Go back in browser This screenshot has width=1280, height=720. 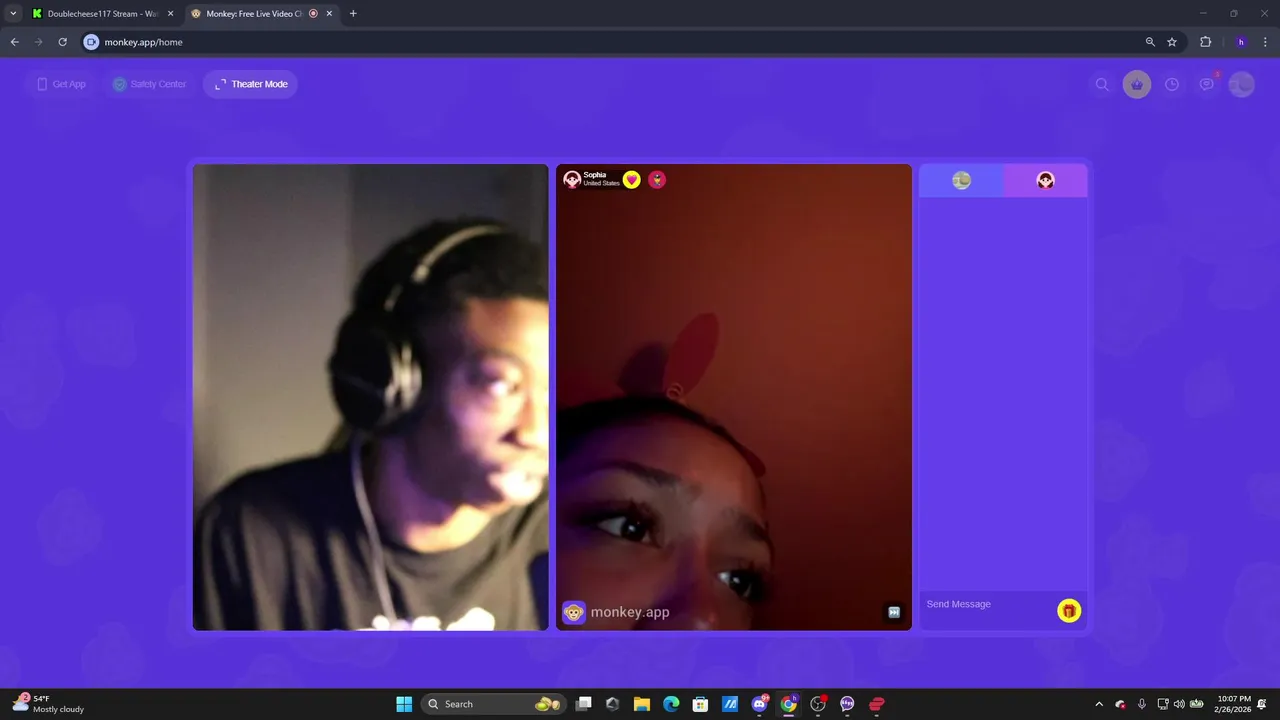coord(15,42)
